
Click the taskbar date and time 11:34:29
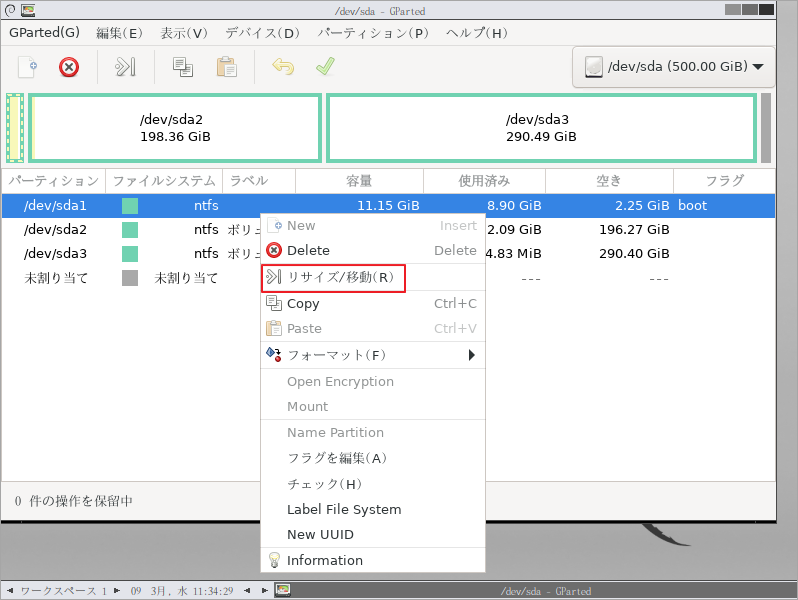pyautogui.click(x=182, y=591)
